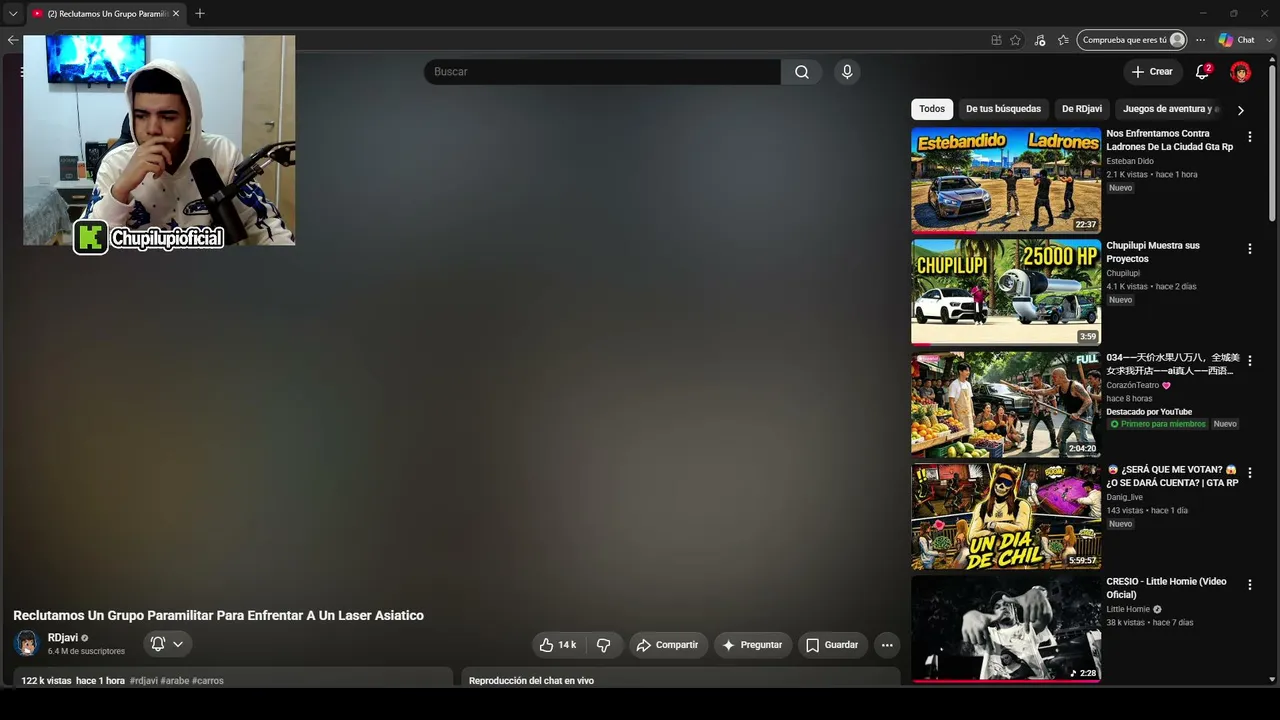Close the Reclutamos Un Grupo tab

[x=176, y=14]
